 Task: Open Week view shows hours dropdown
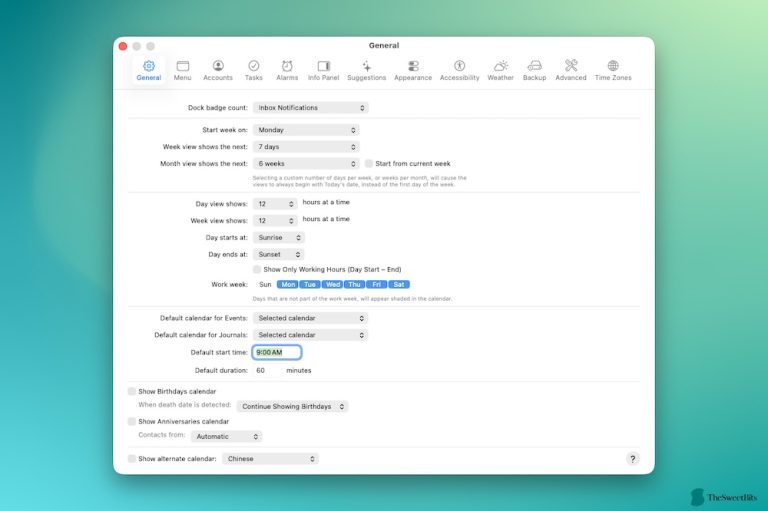click(275, 220)
